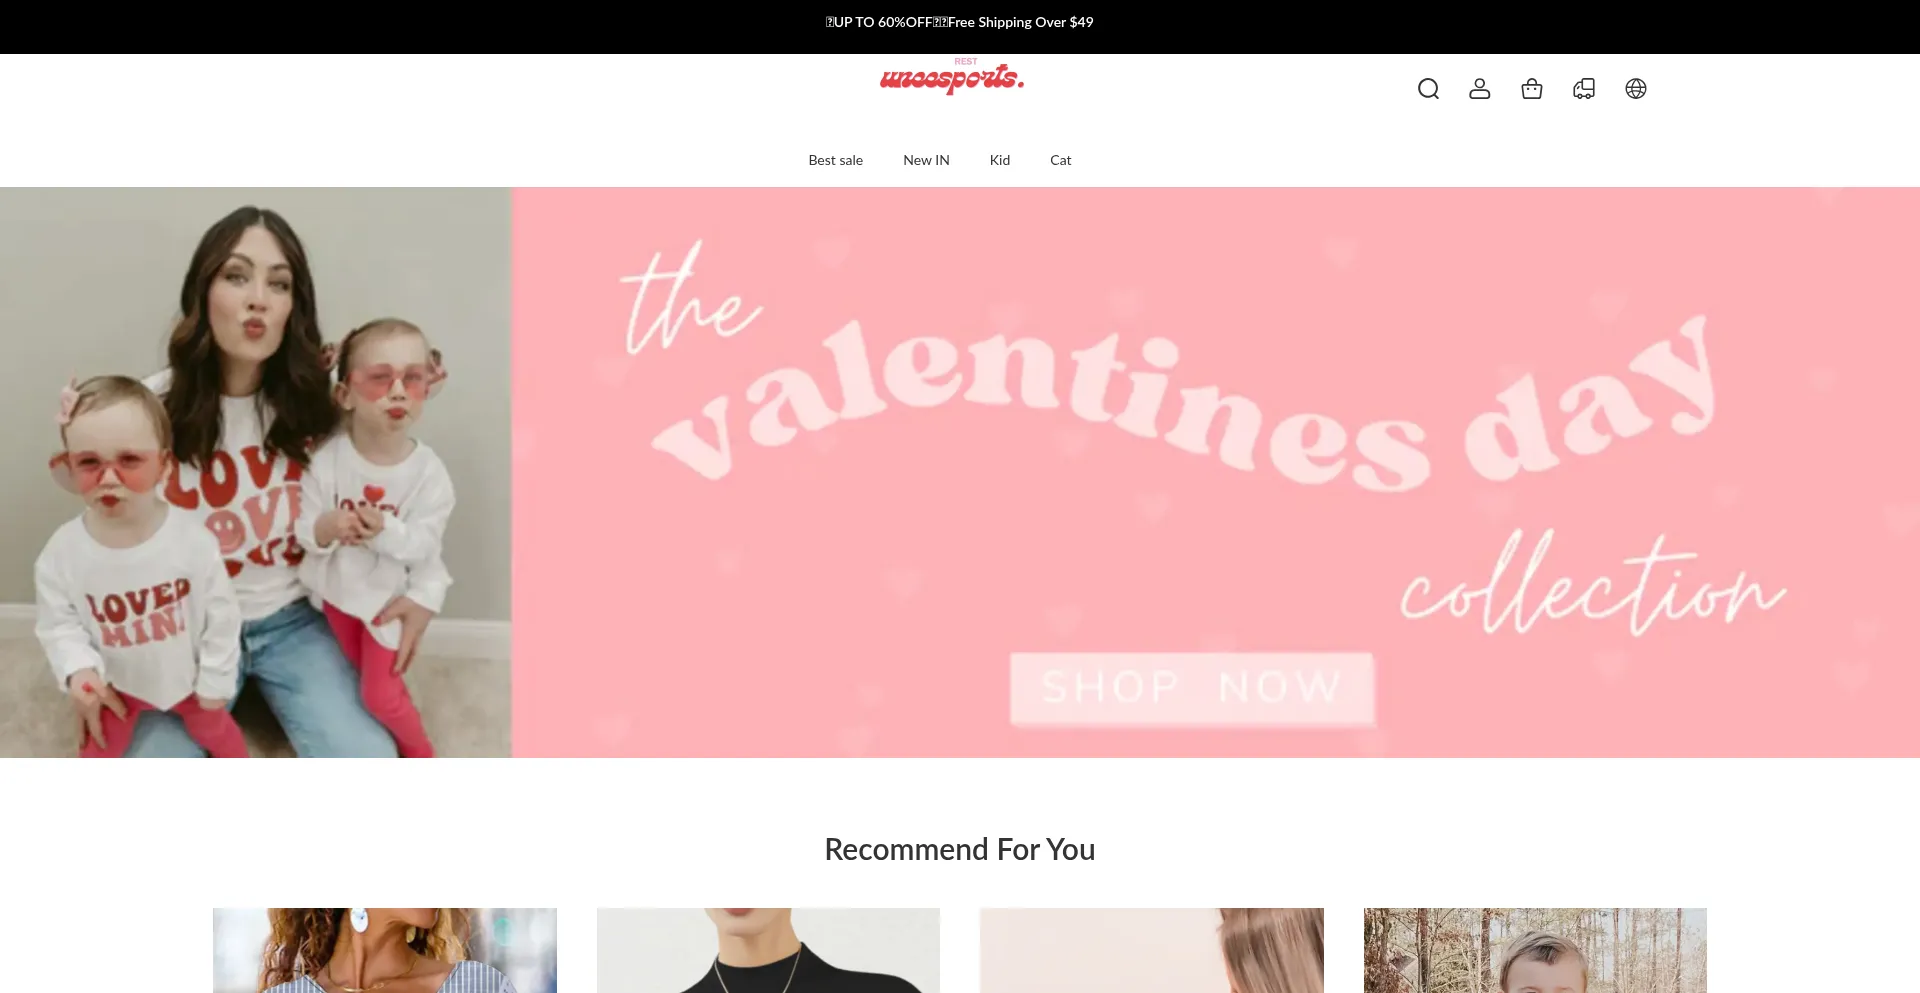Screen dimensions: 1920x993
Task: Click the Recommend For You heading
Action: (960, 849)
